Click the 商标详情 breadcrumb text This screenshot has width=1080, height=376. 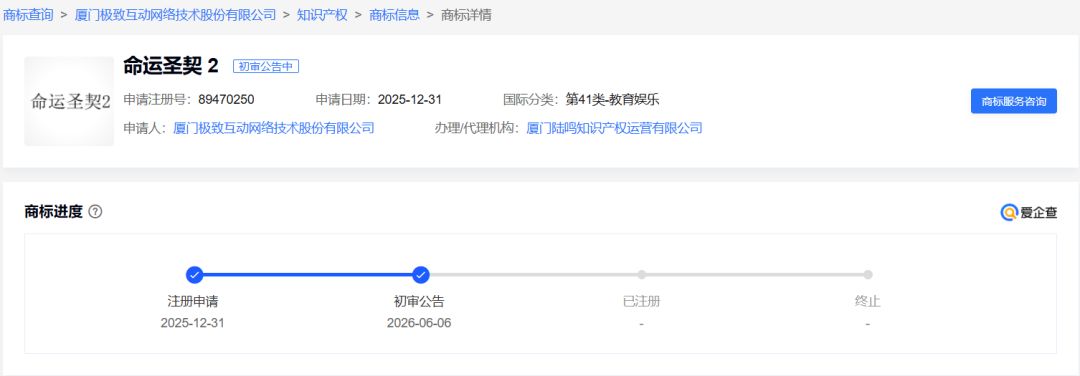click(x=466, y=15)
